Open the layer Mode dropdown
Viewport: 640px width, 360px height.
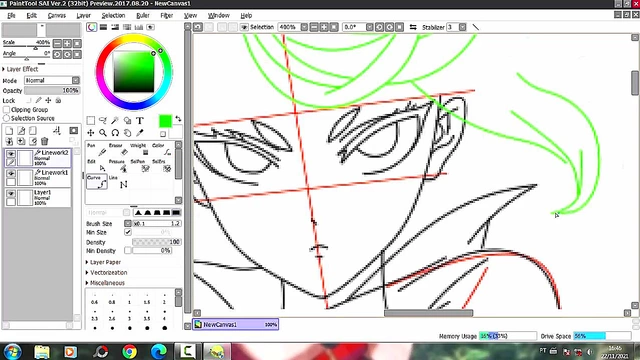coord(52,80)
